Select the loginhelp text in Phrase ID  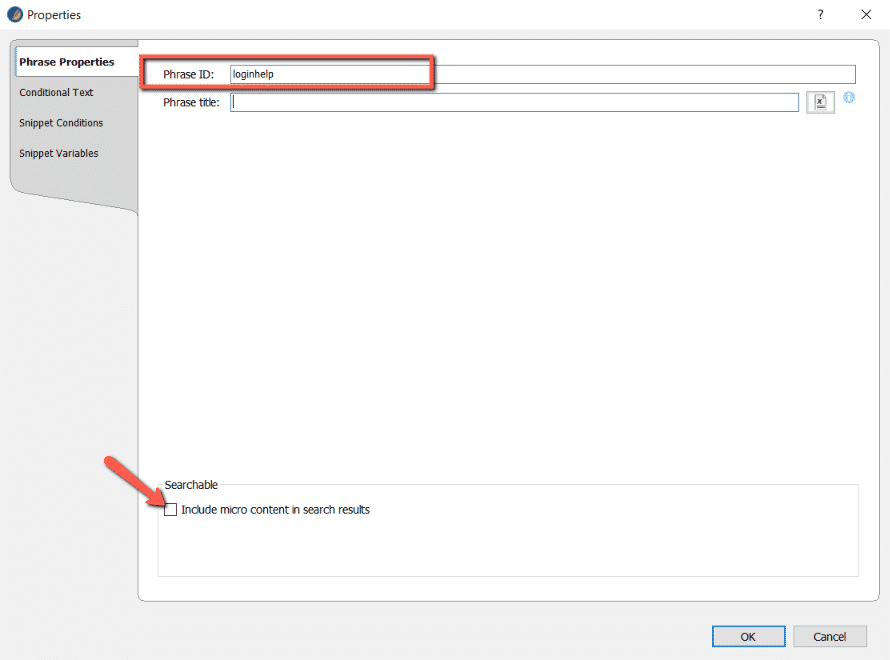pyautogui.click(x=251, y=73)
